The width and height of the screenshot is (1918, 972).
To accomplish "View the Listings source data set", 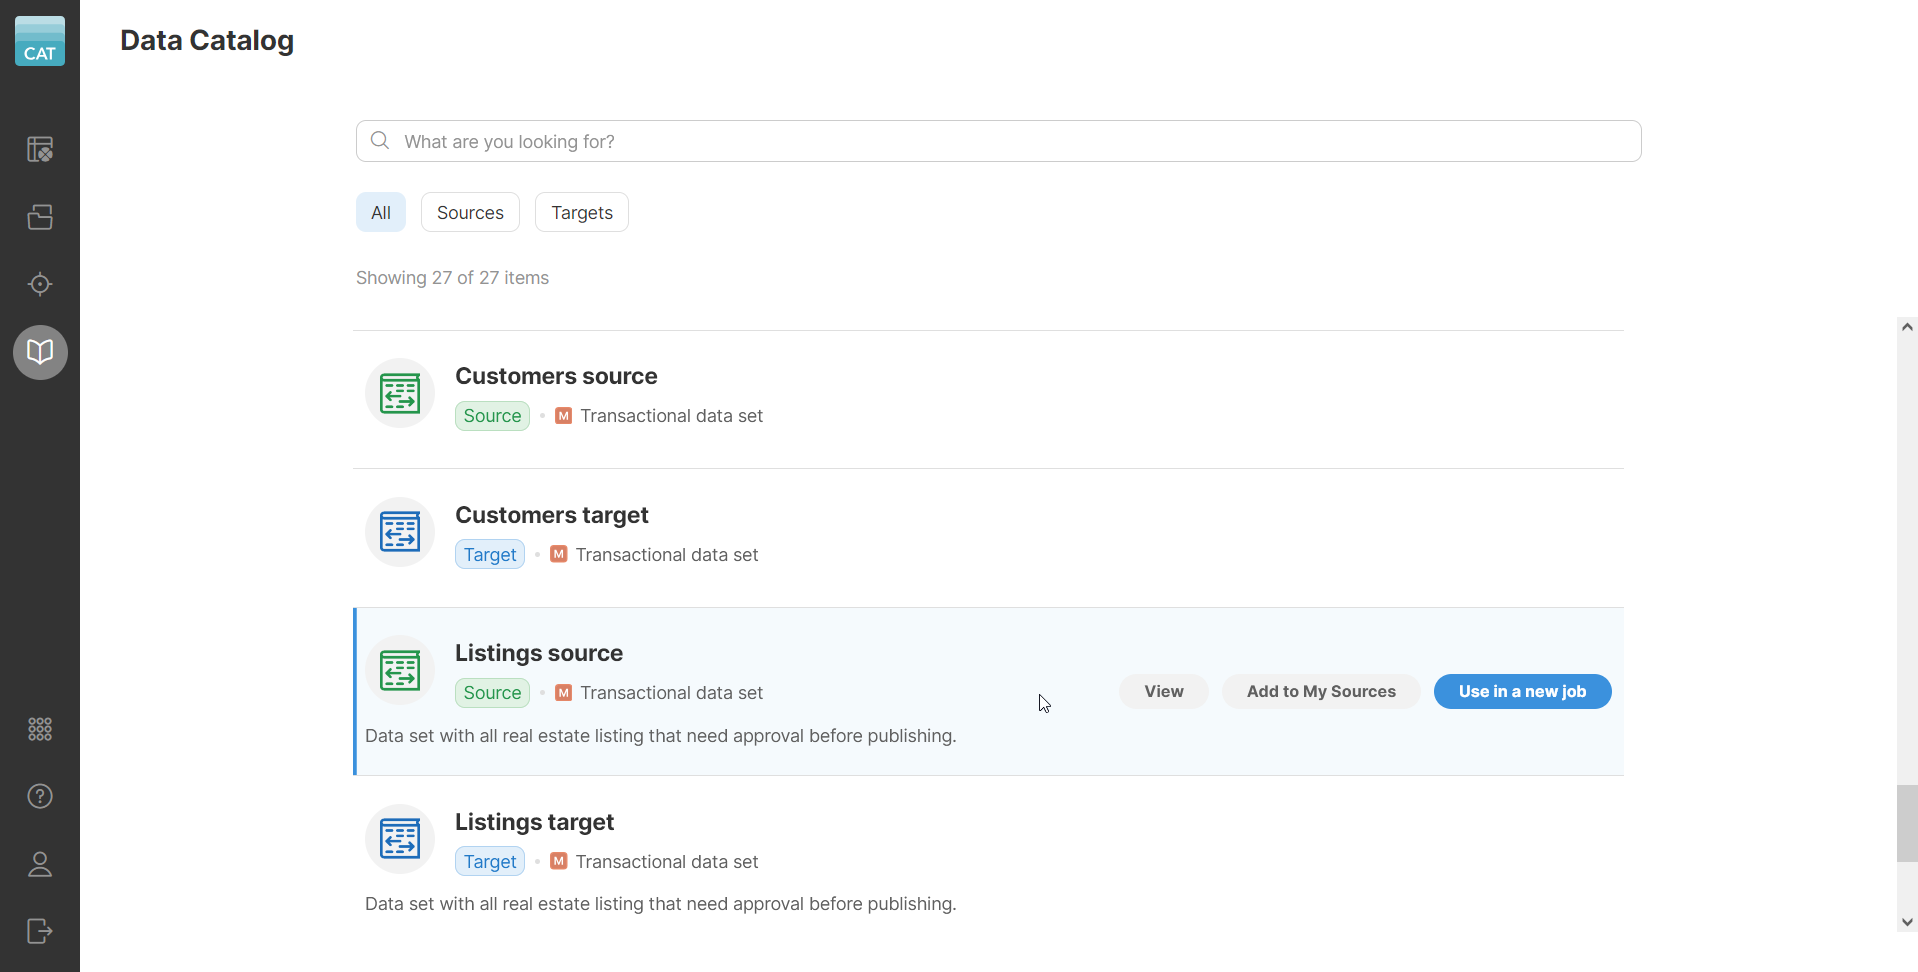I will [1163, 691].
